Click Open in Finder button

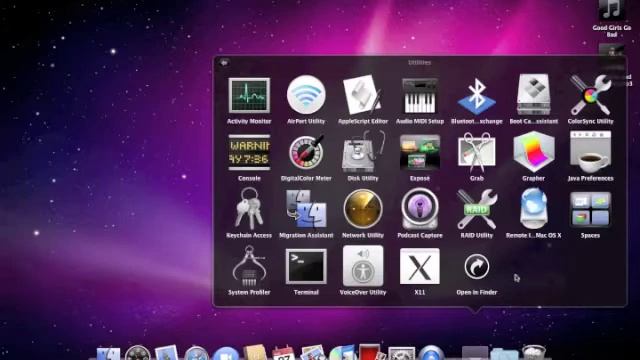click(x=477, y=267)
